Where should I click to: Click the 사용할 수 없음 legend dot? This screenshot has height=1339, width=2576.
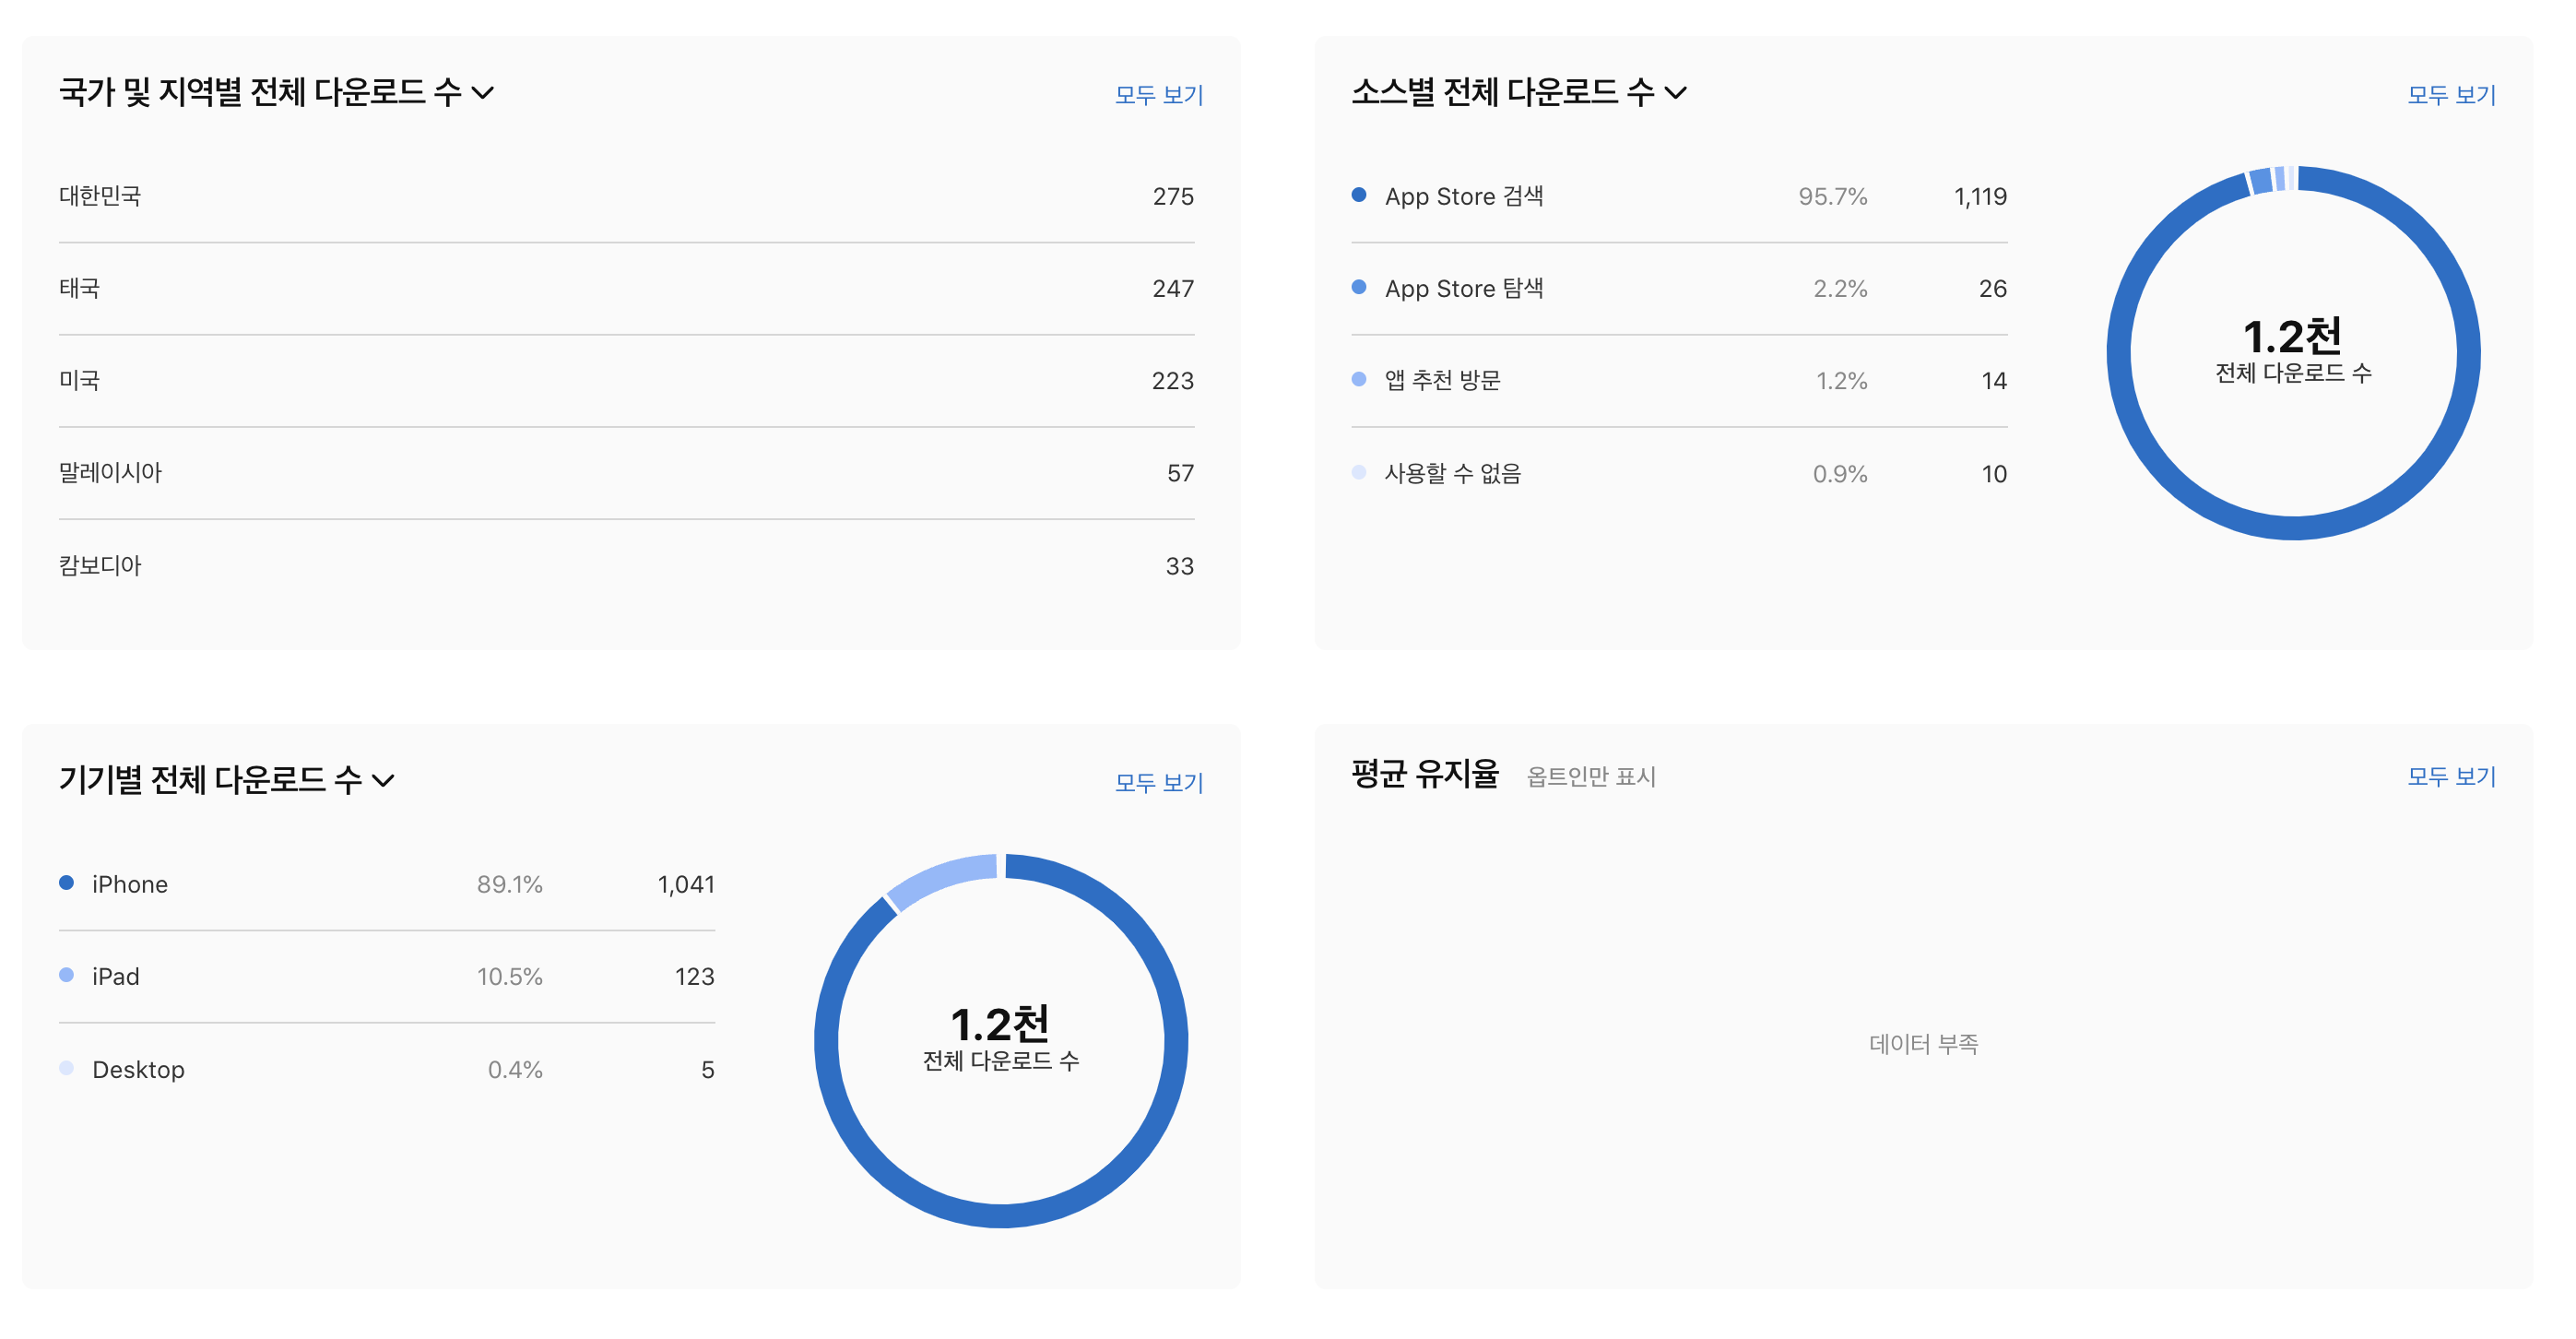tap(1358, 472)
